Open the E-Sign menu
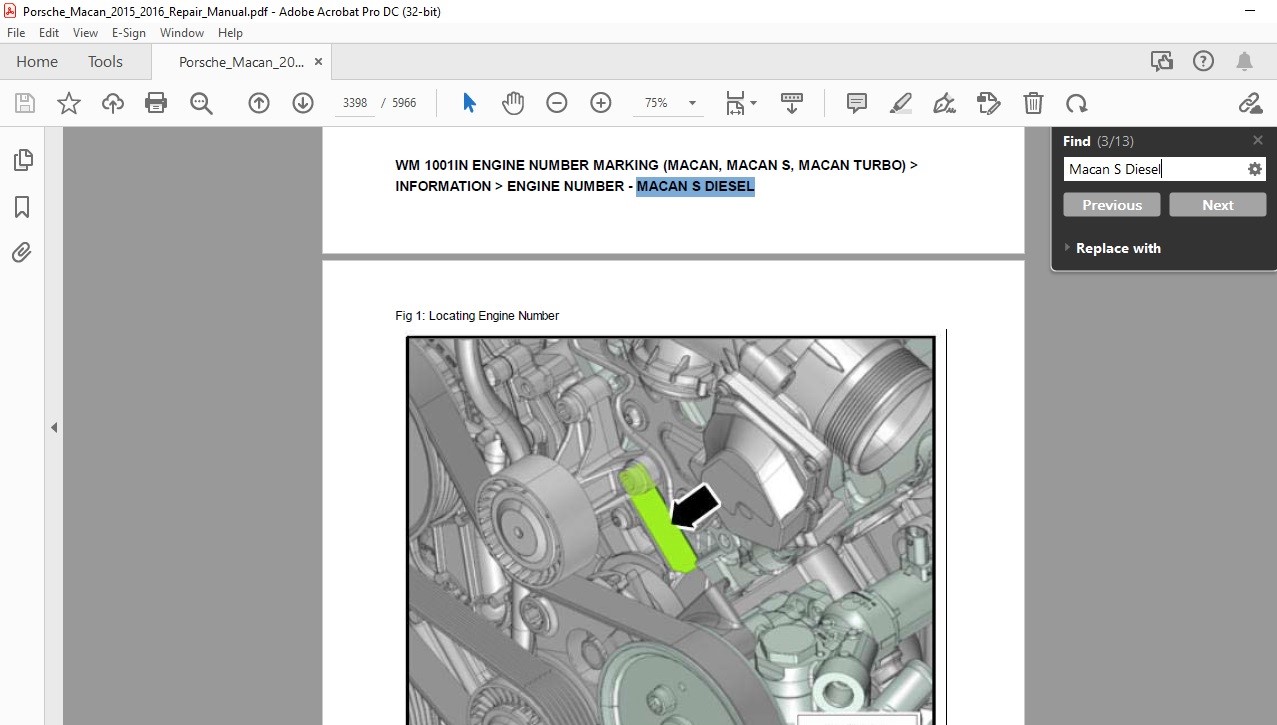The width and height of the screenshot is (1277, 725). coord(129,33)
